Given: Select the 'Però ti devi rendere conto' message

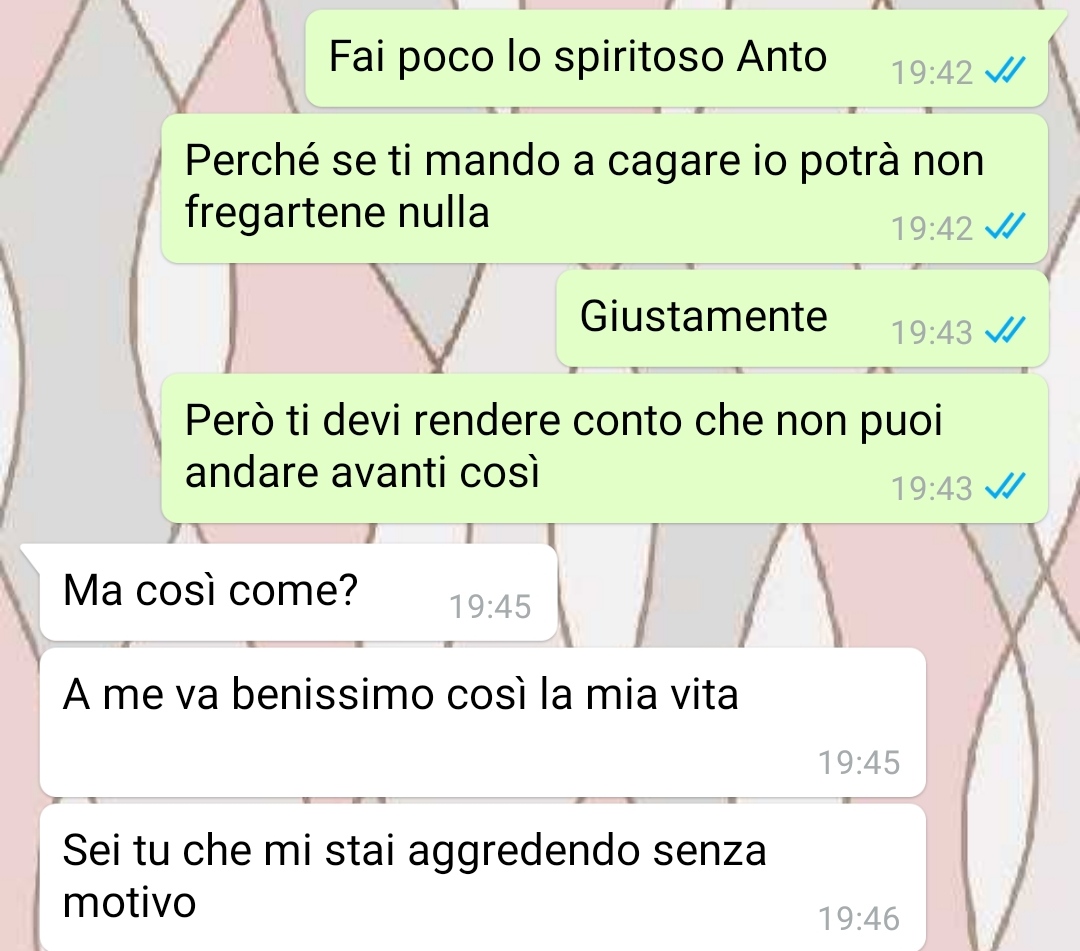Looking at the screenshot, I should pos(605,448).
